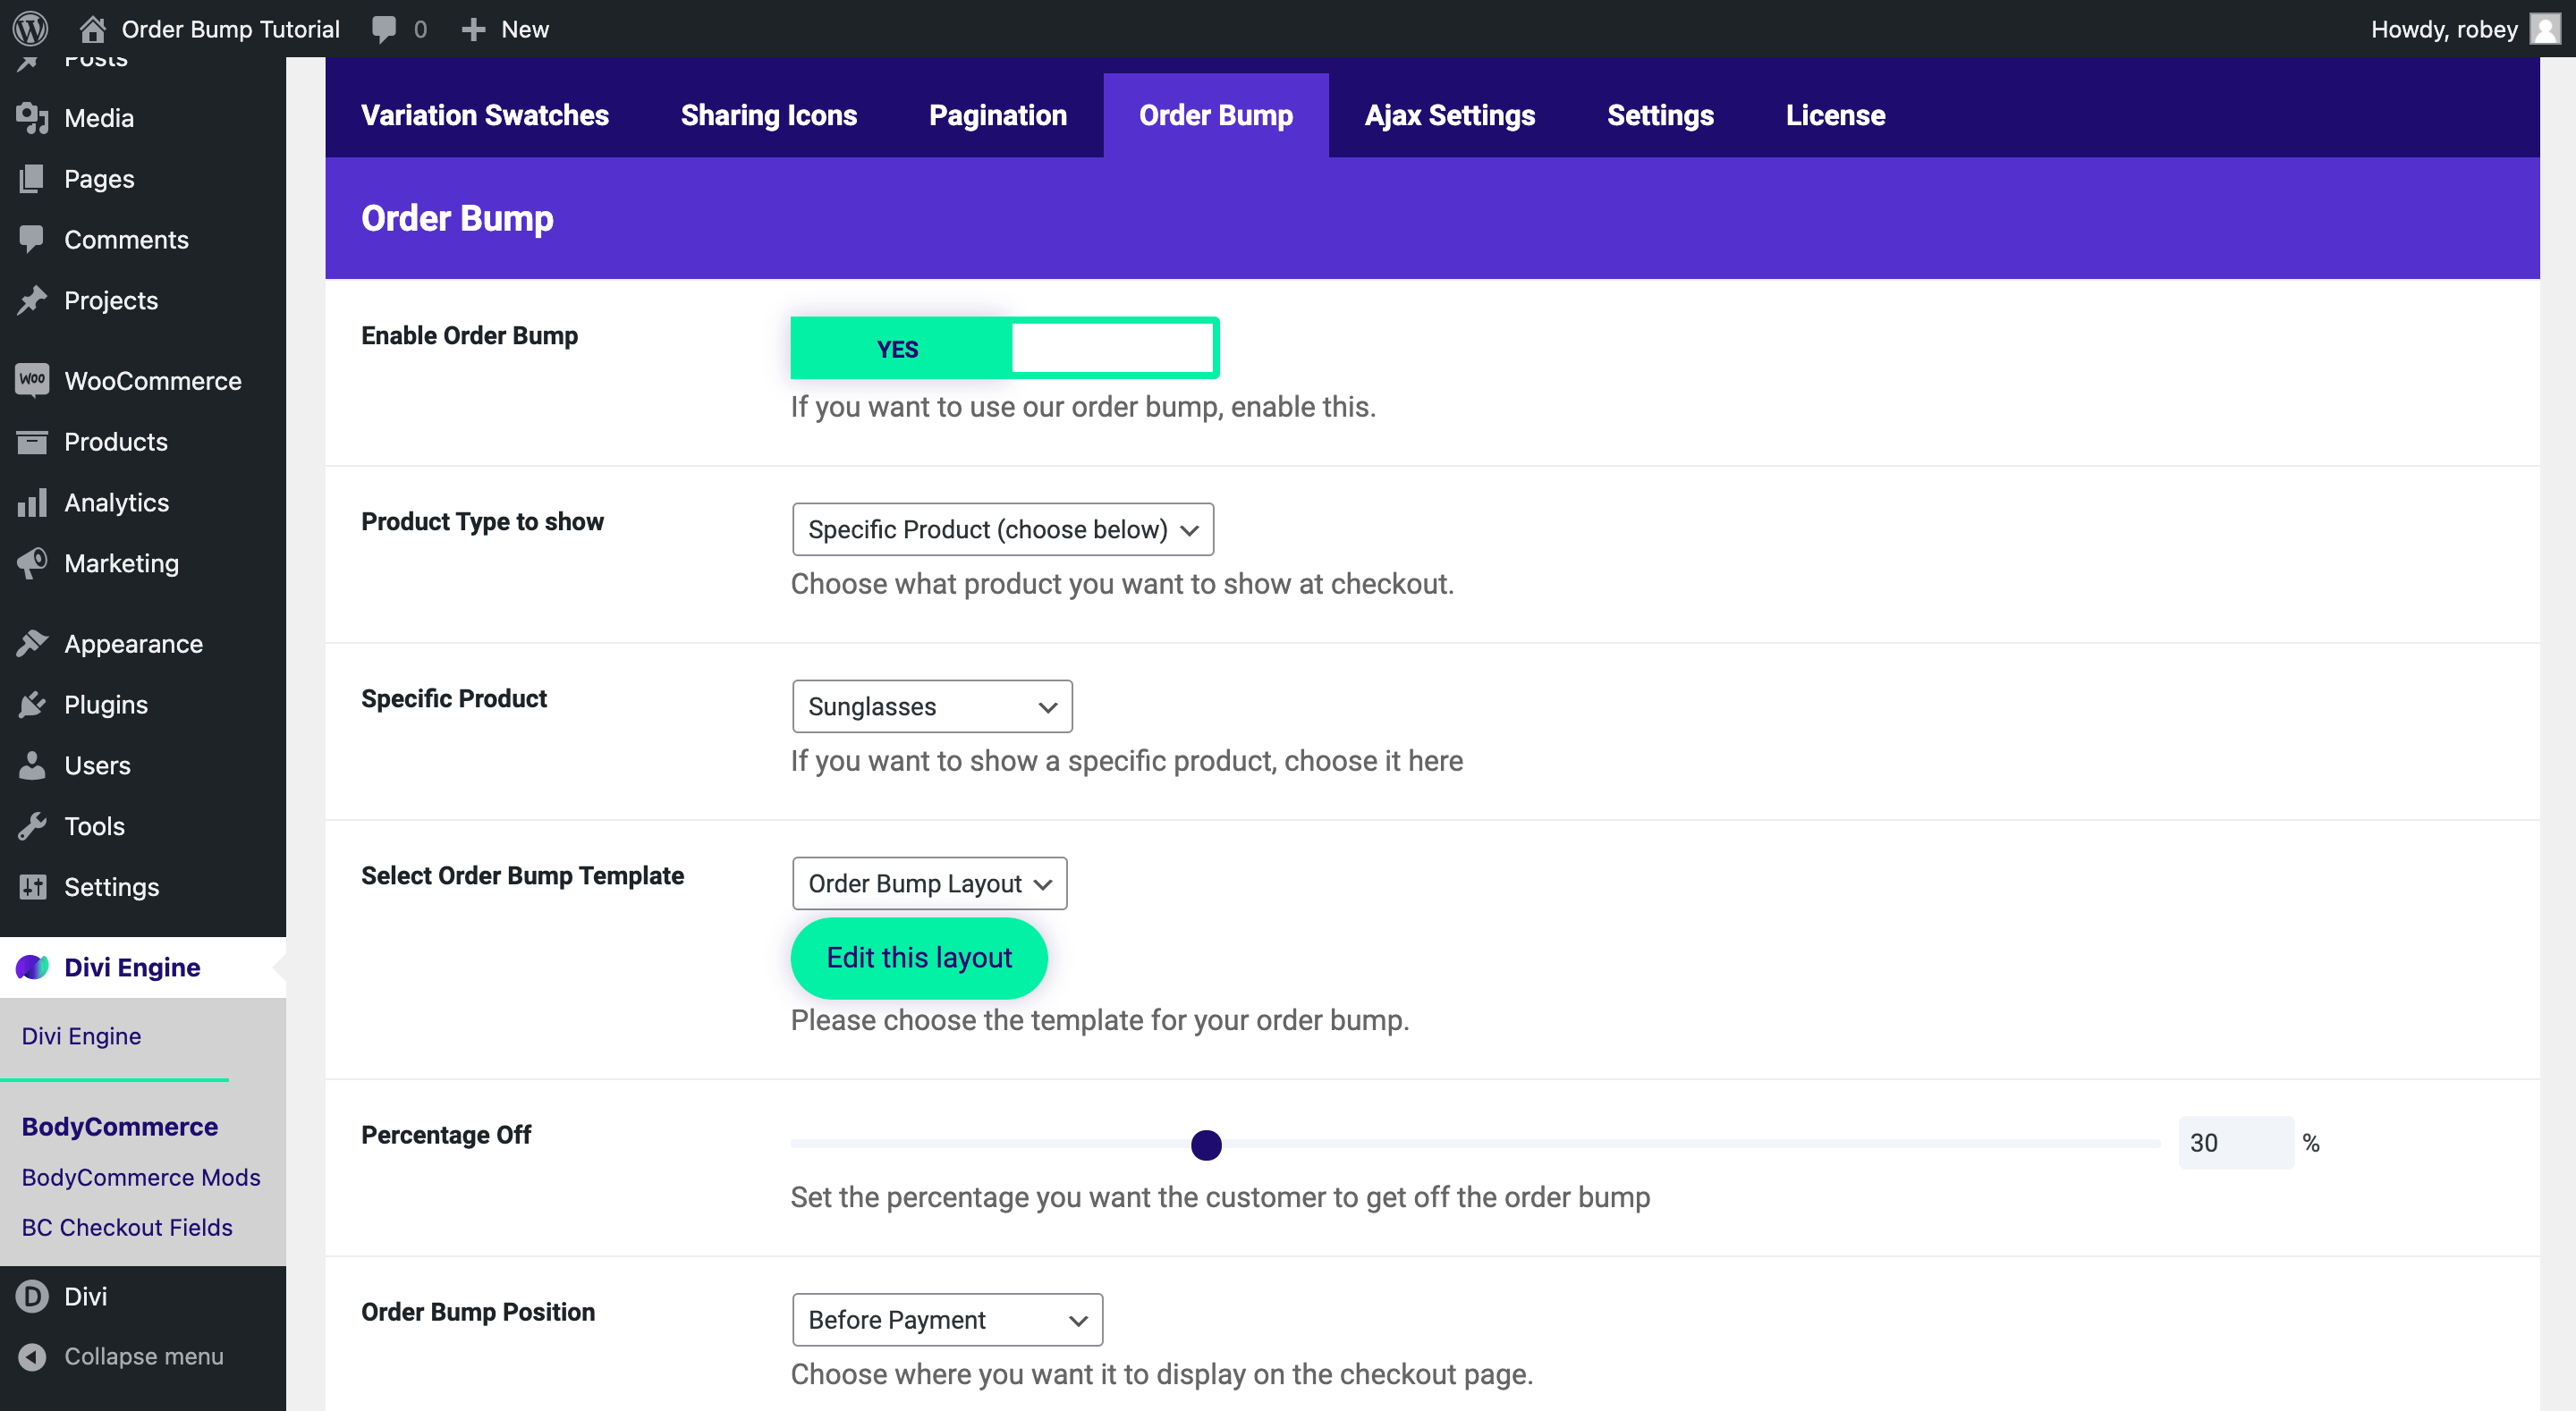Click the Appearance sidebar icon
Screen dimensions: 2576x1411
tap(33, 643)
